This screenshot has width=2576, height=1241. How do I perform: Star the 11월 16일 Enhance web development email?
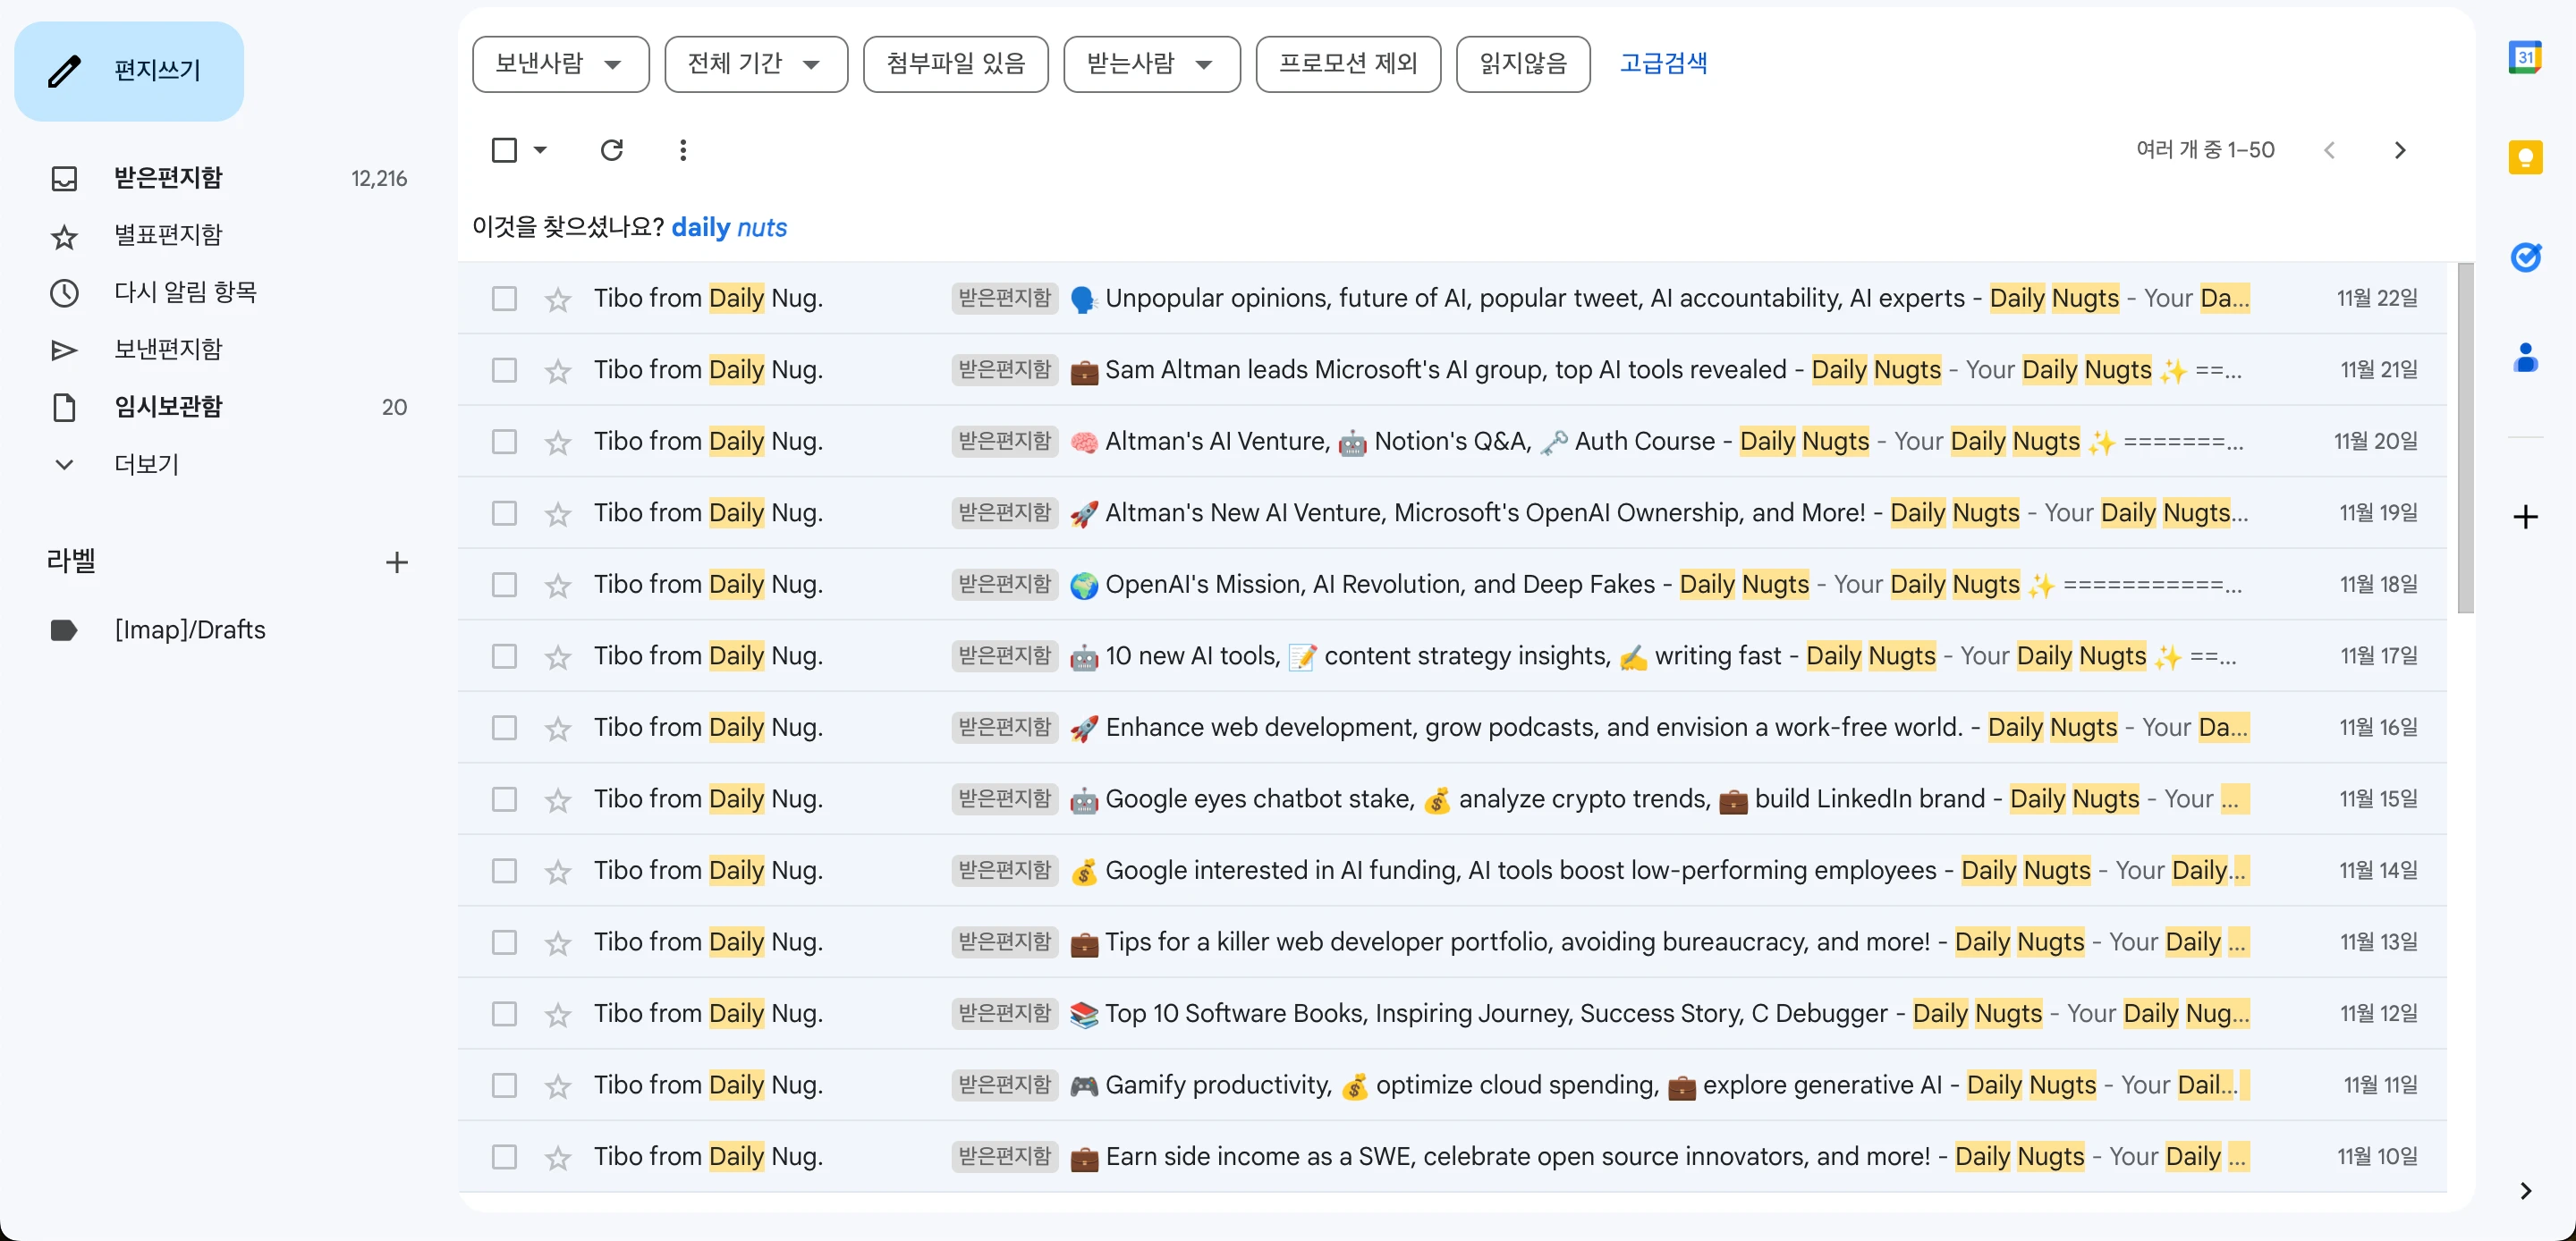pyautogui.click(x=558, y=728)
